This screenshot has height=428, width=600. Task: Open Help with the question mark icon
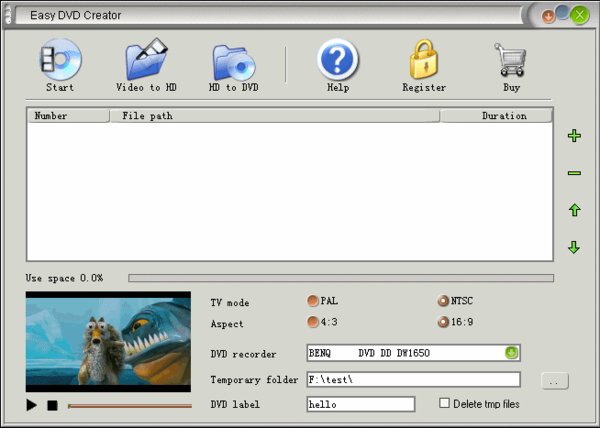point(338,60)
